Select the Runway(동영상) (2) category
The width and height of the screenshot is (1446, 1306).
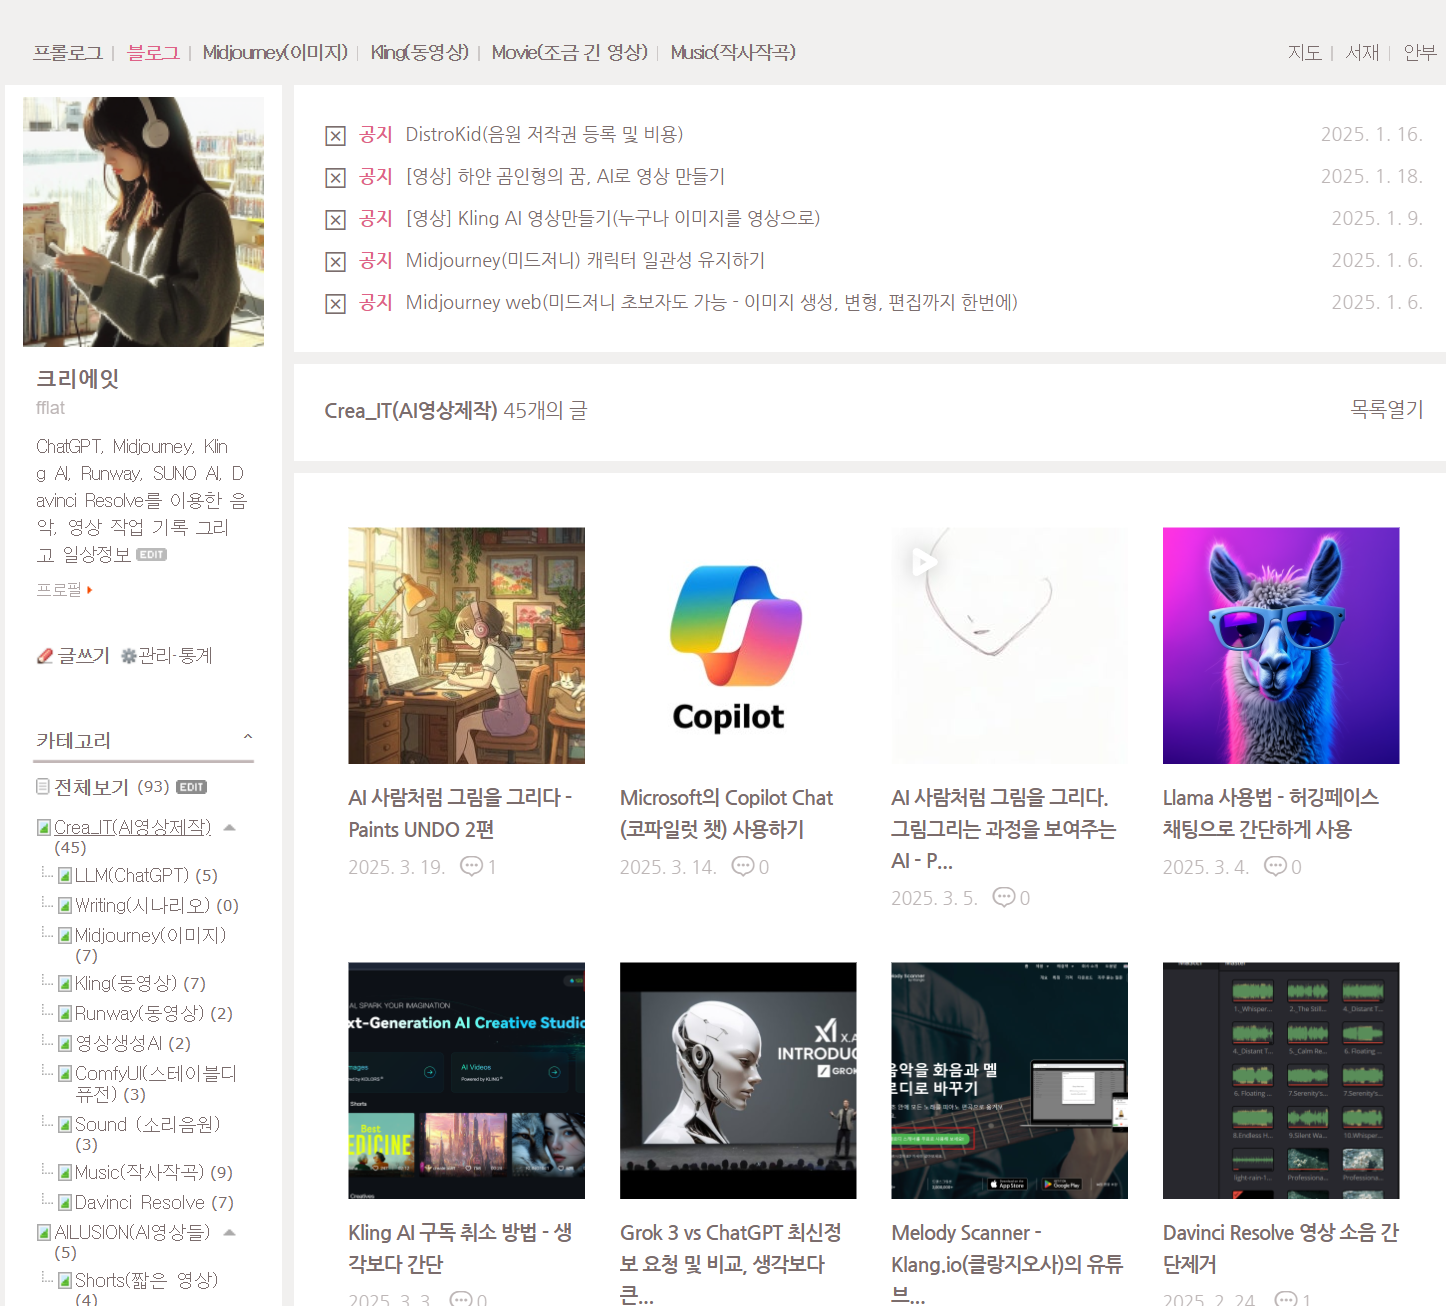[x=154, y=1014]
